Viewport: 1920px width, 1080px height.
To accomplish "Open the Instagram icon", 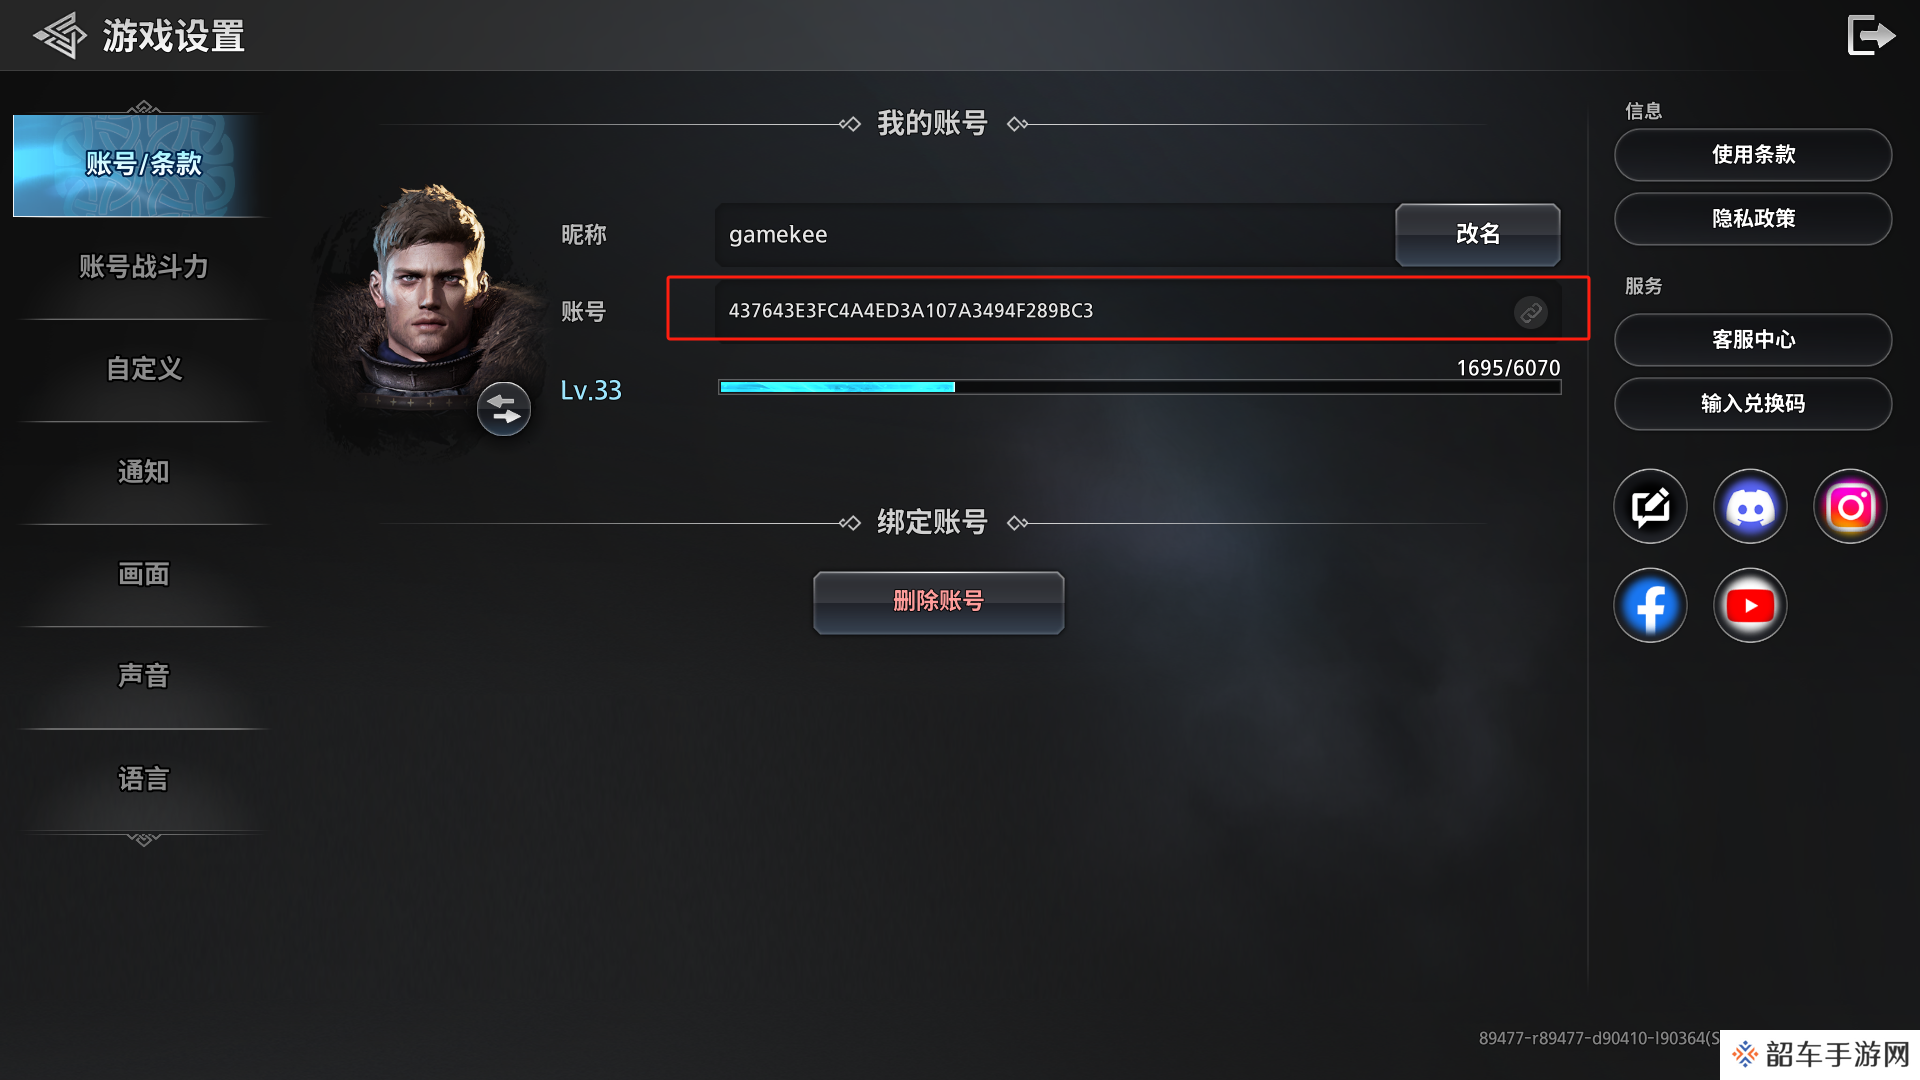I will pos(1850,507).
